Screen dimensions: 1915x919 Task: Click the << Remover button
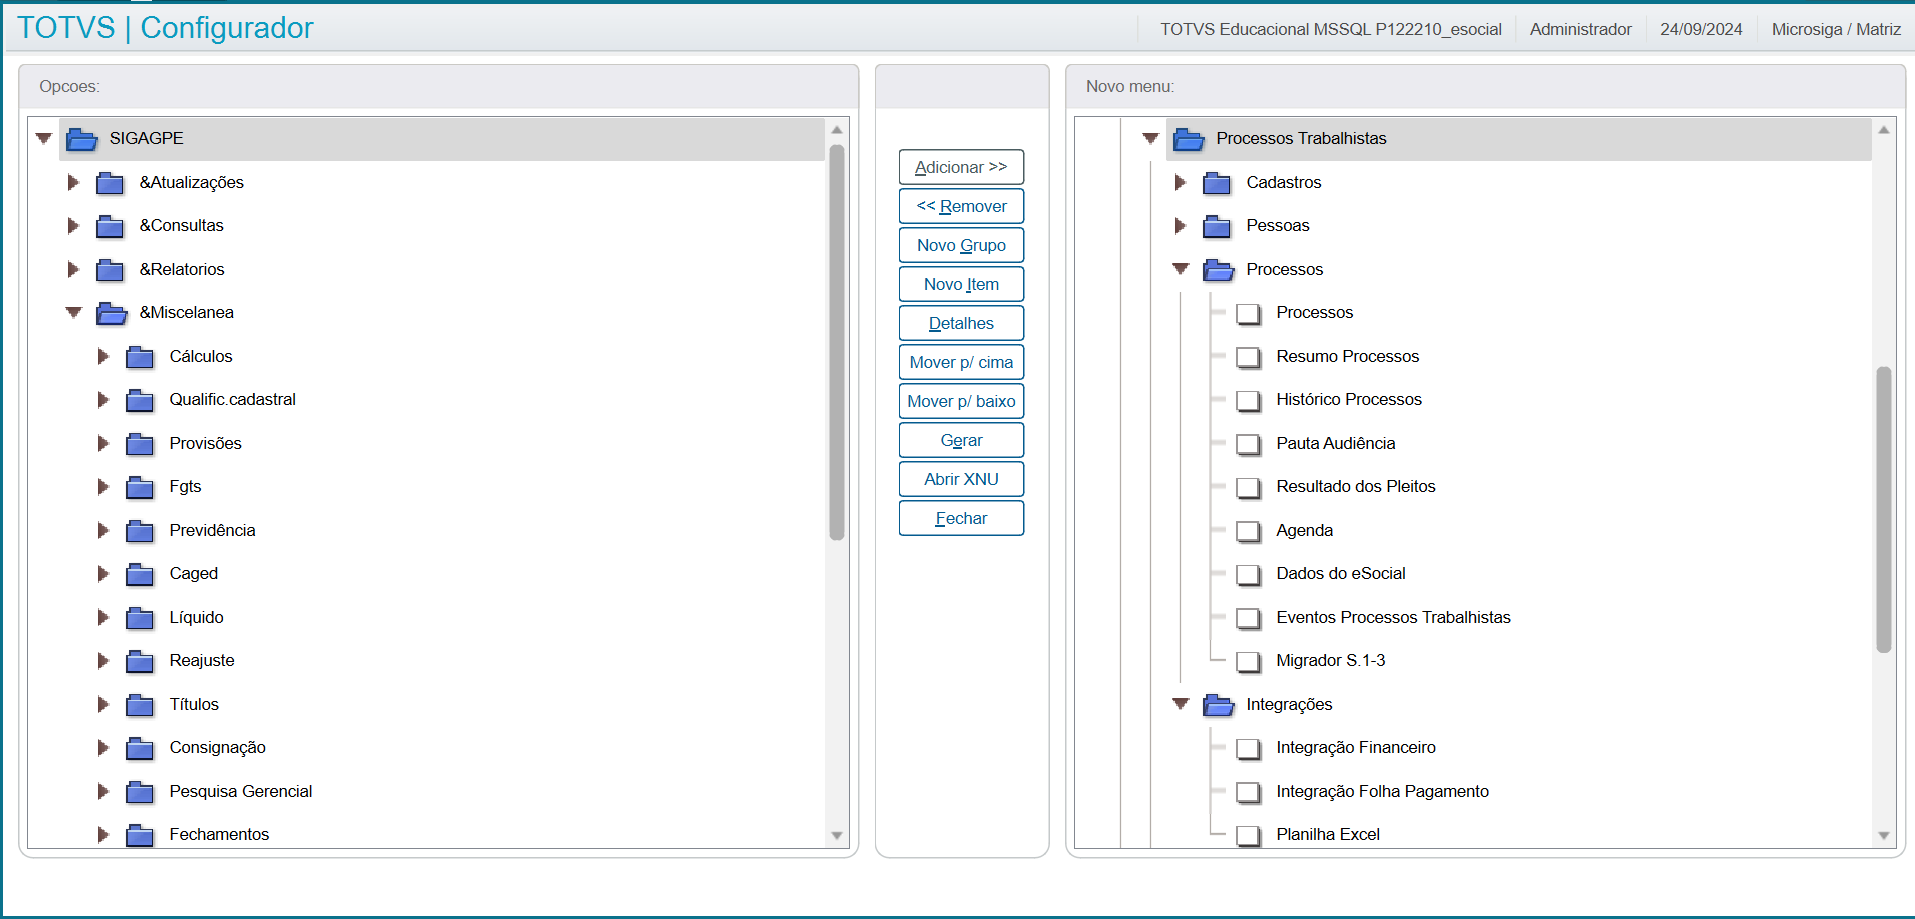(961, 206)
